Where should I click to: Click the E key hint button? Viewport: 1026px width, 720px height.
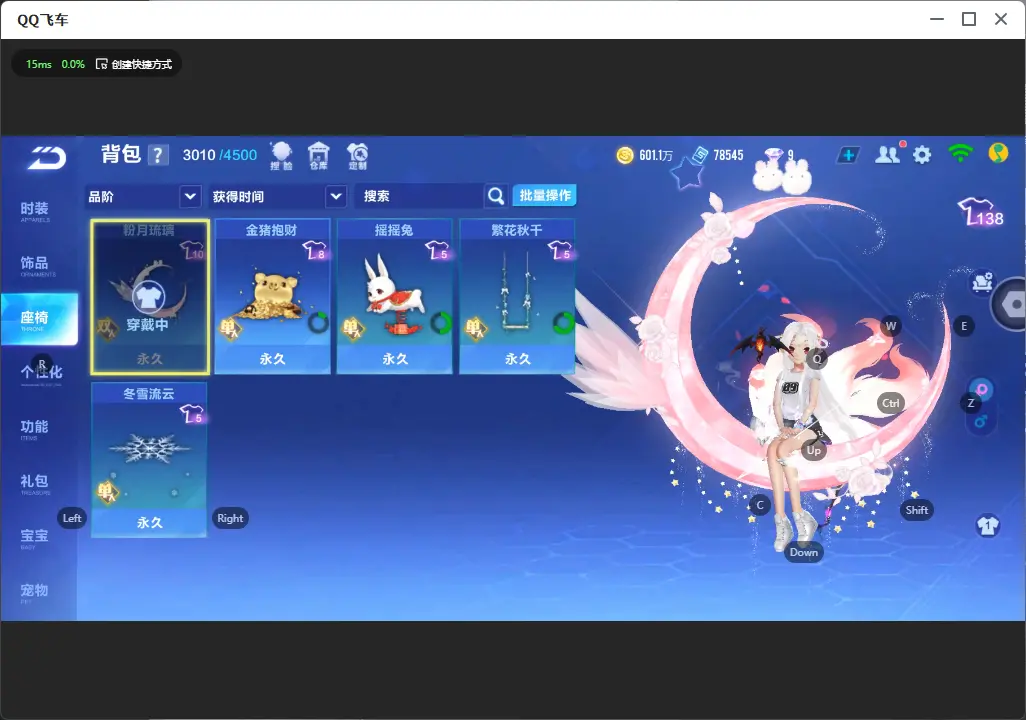coord(964,326)
